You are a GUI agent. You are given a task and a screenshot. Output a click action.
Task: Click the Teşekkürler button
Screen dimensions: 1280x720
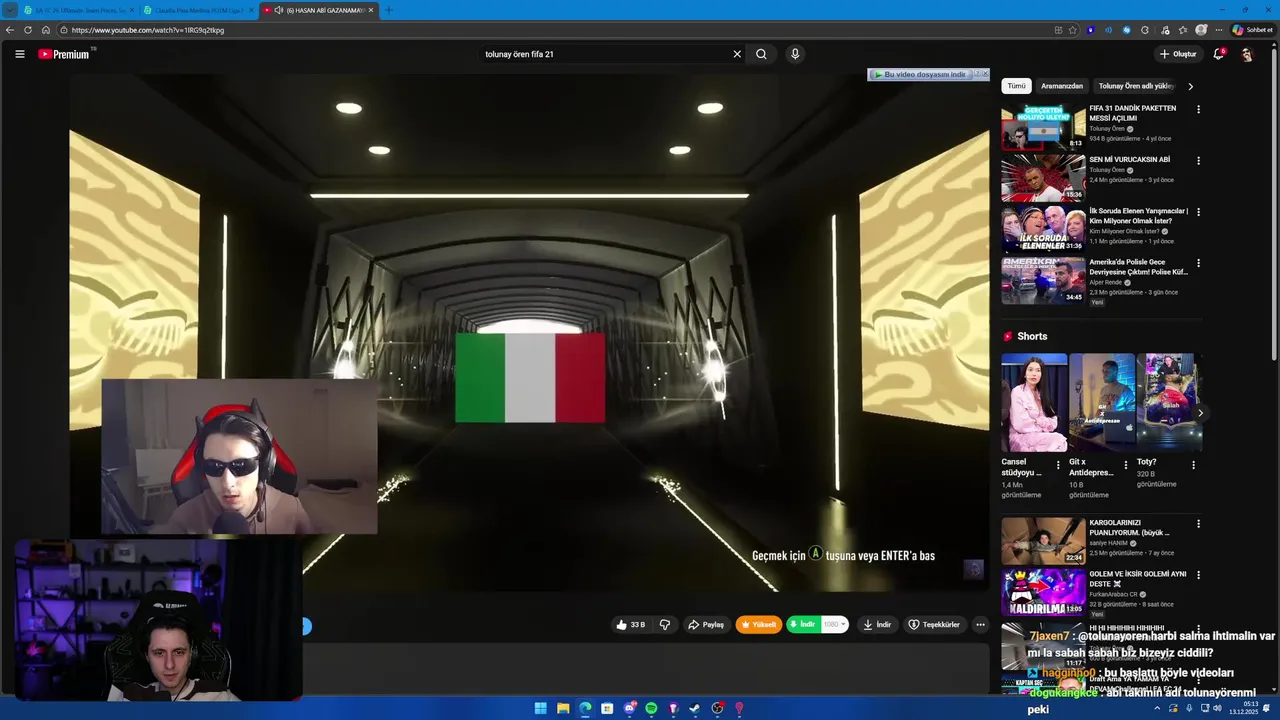point(934,625)
